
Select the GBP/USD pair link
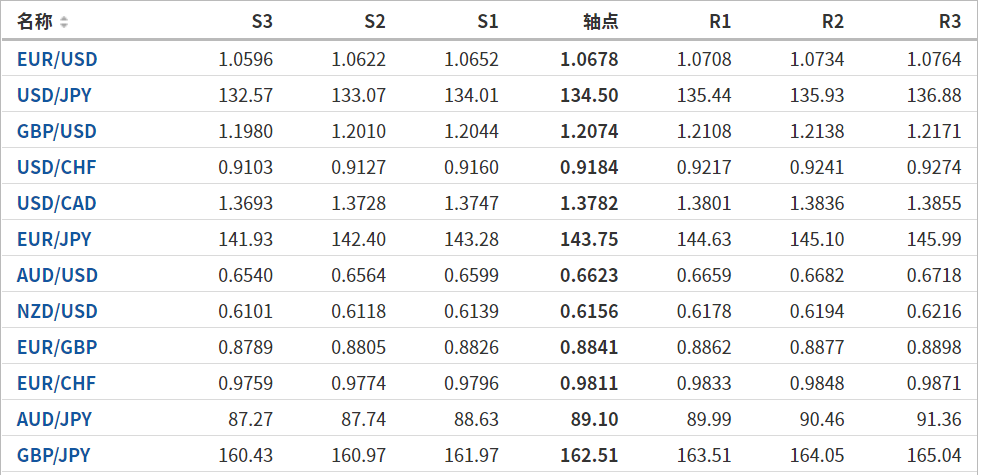pyautogui.click(x=57, y=131)
